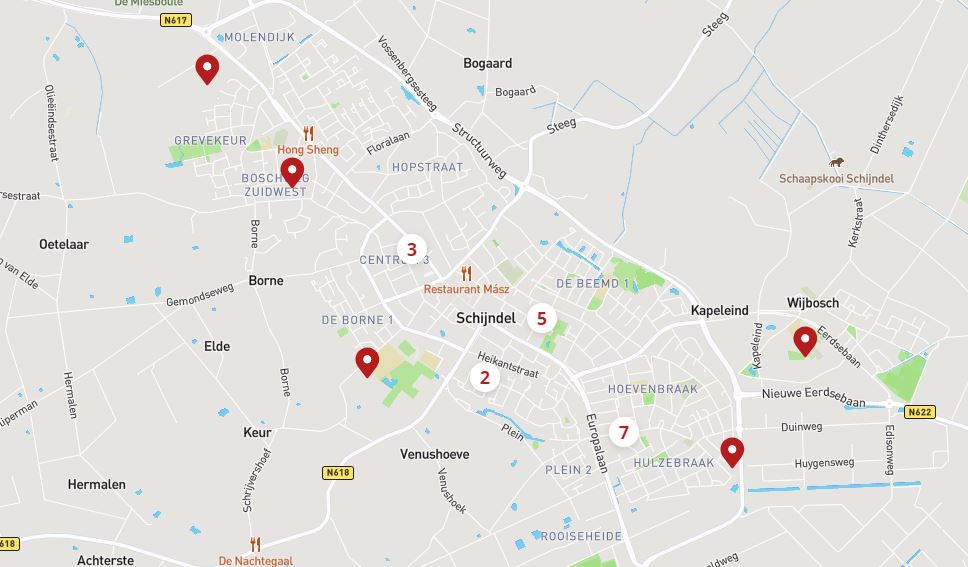Click the Bogaard place name
The width and height of the screenshot is (968, 567).
pos(488,63)
